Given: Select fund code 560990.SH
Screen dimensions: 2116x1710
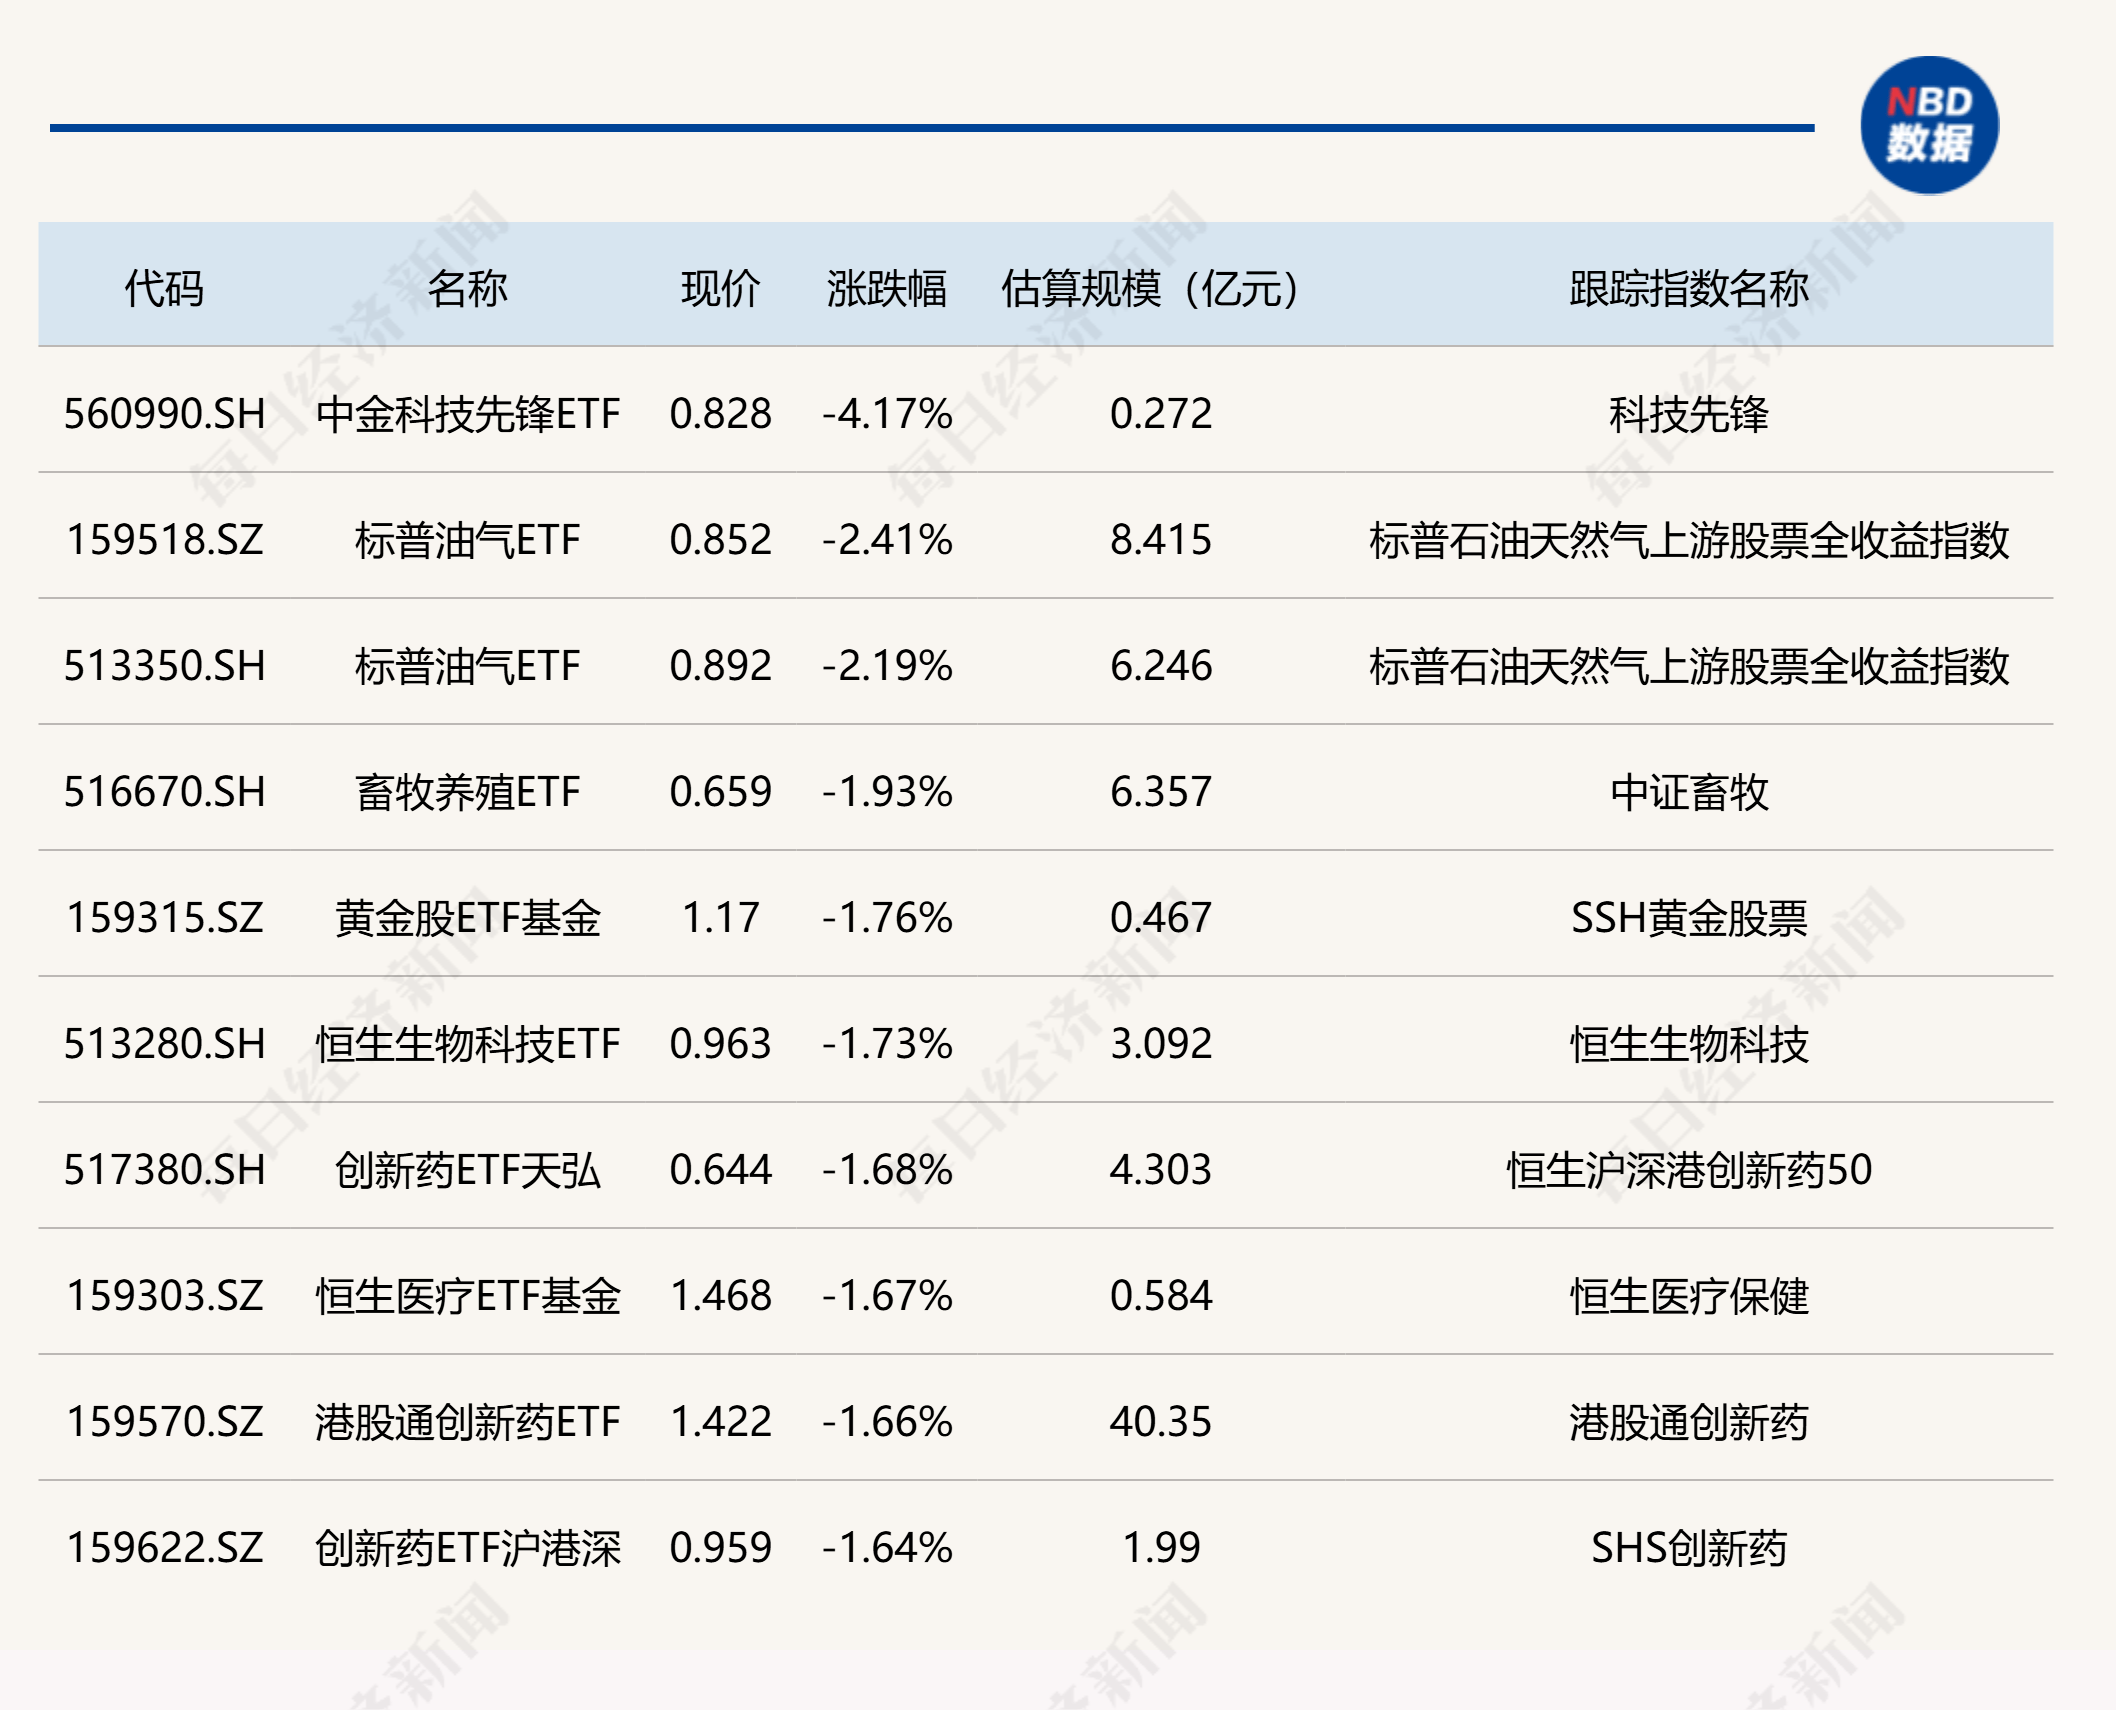Looking at the screenshot, I should 164,414.
